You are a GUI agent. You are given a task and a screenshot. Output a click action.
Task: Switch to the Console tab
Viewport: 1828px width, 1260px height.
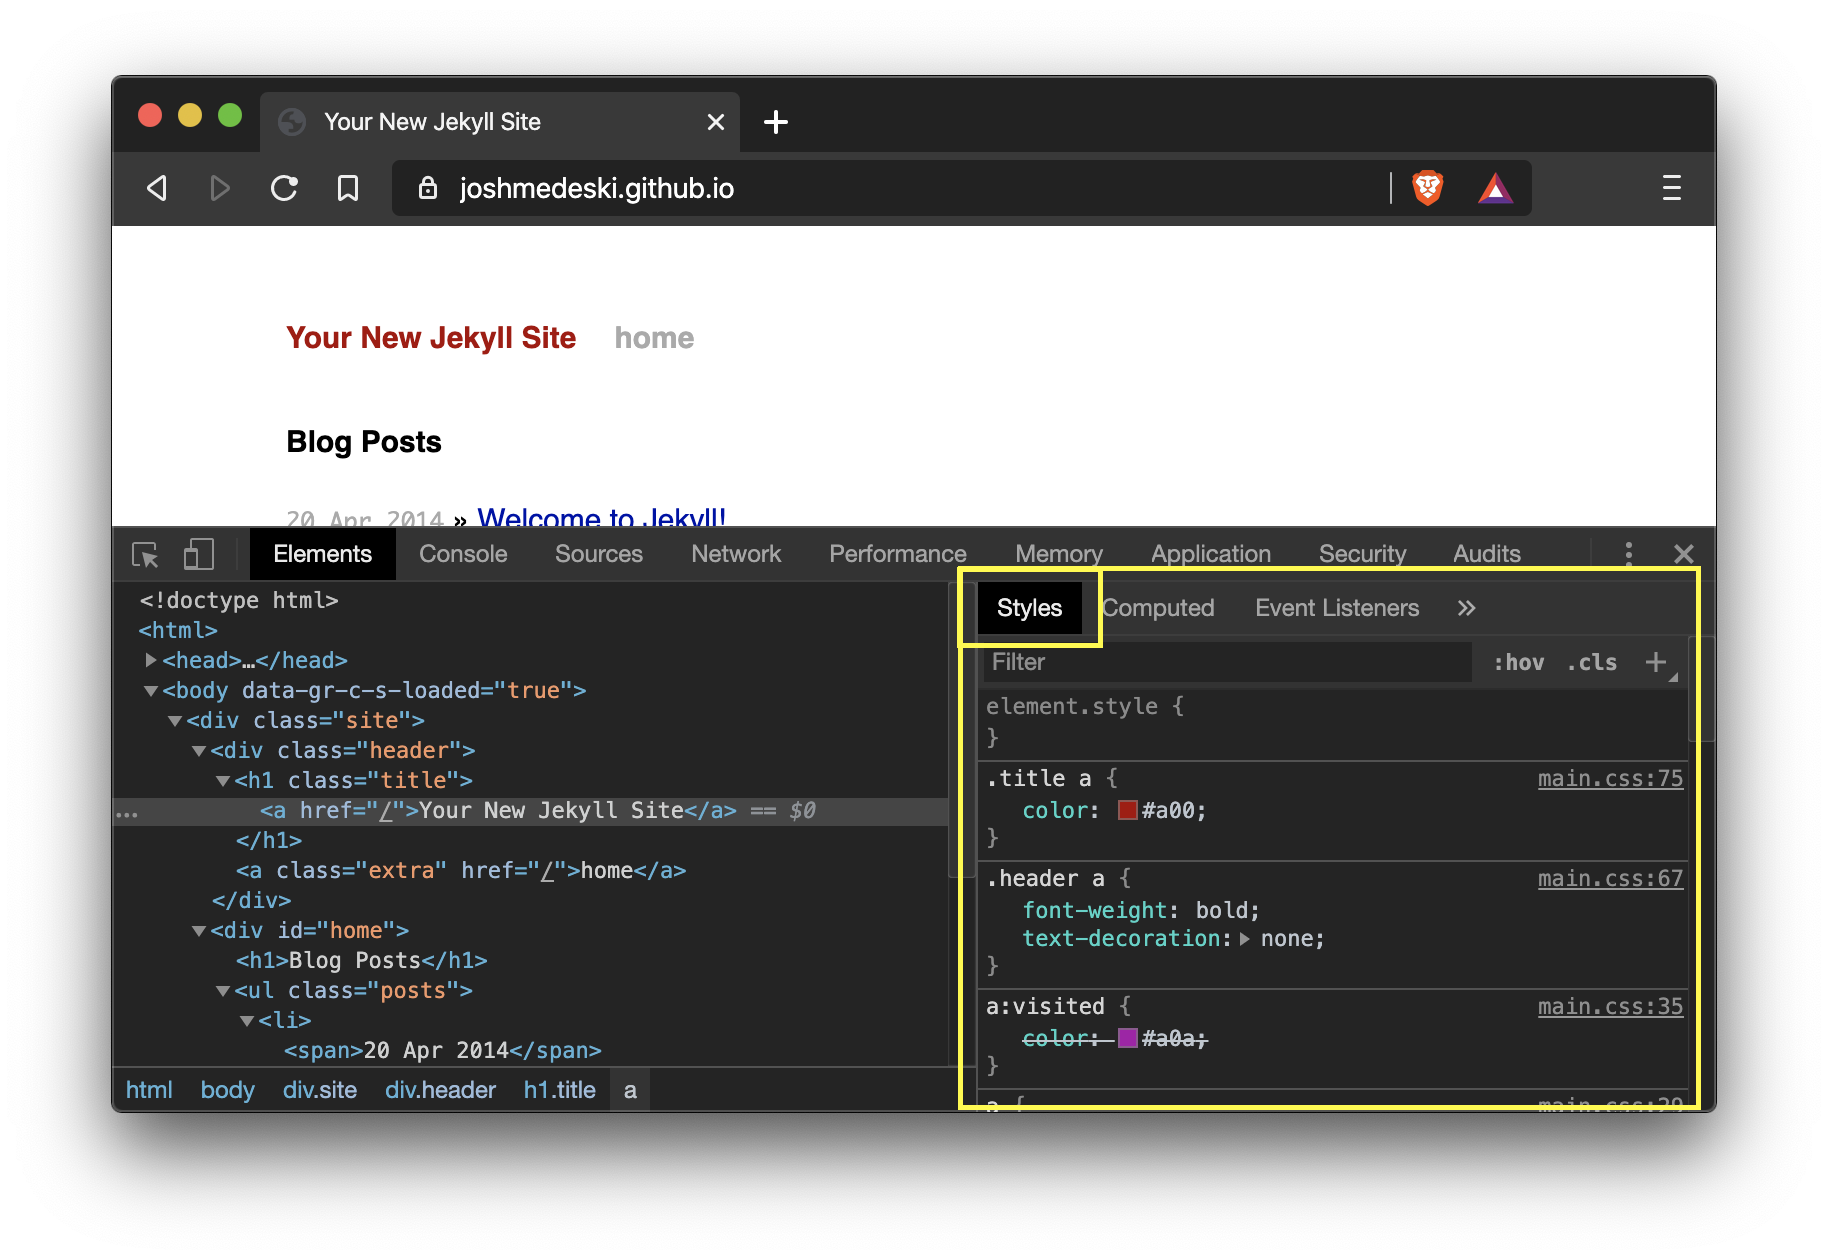(463, 554)
